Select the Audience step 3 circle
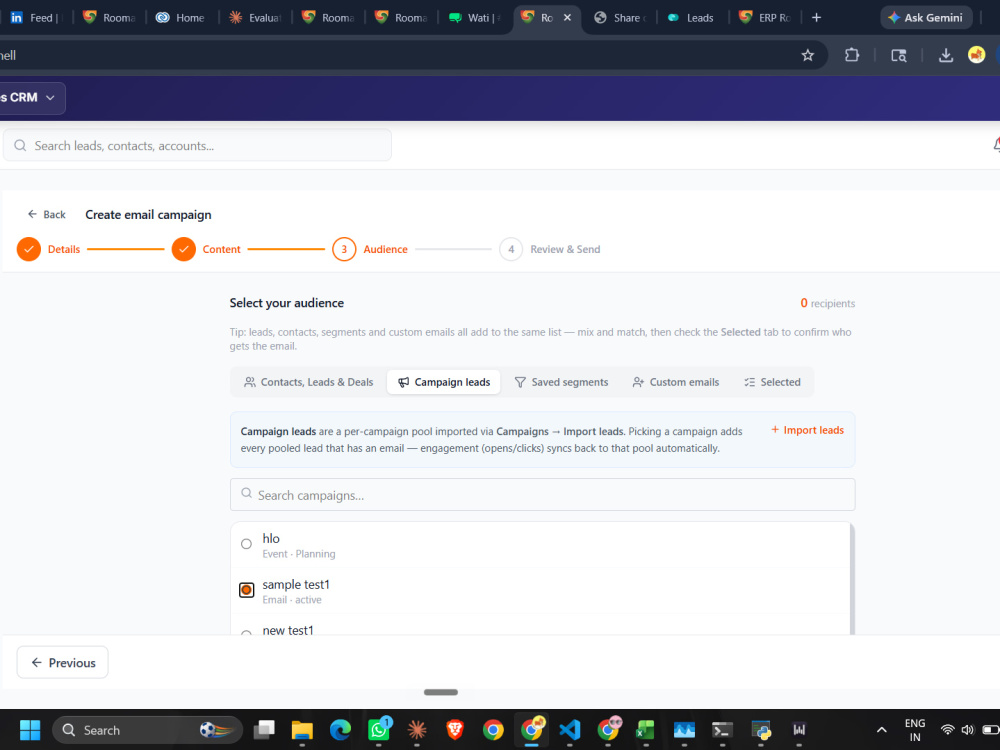The height and width of the screenshot is (750, 1000). pyautogui.click(x=344, y=249)
